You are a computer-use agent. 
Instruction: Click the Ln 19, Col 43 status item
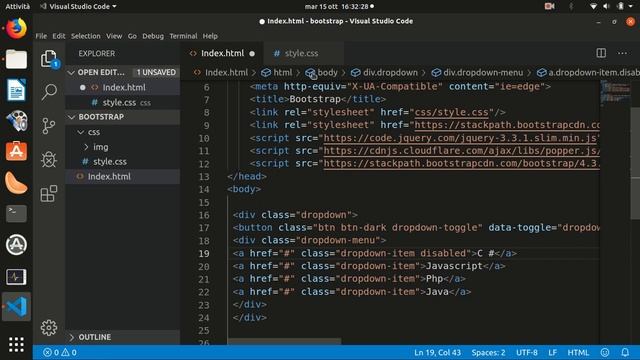437,352
